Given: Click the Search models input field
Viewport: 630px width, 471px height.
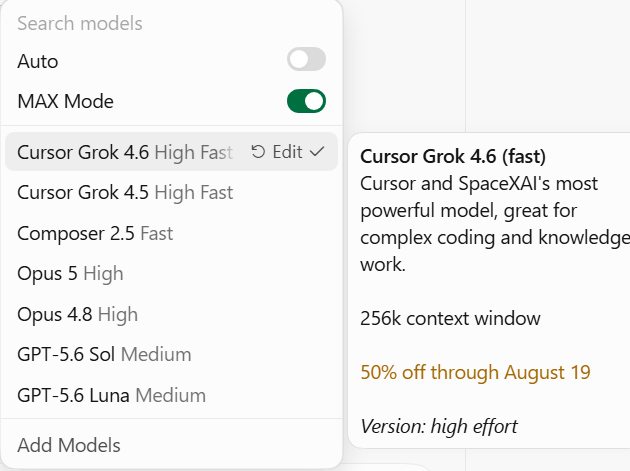Looking at the screenshot, I should pyautogui.click(x=172, y=23).
